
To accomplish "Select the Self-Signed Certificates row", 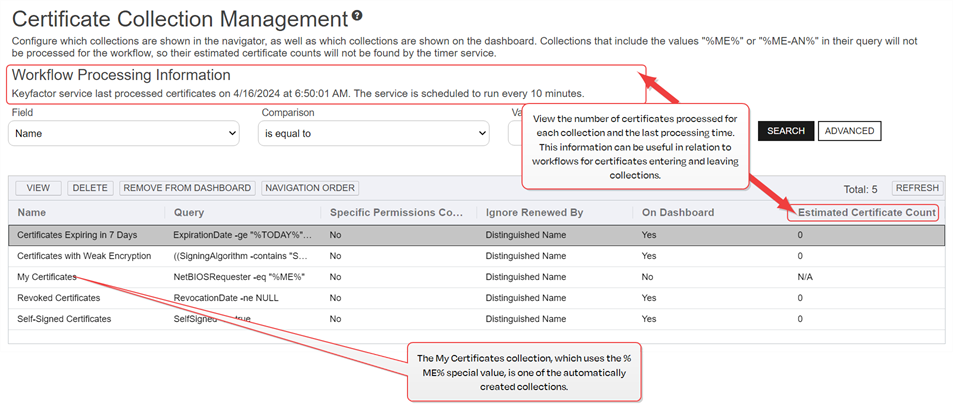I will [64, 319].
